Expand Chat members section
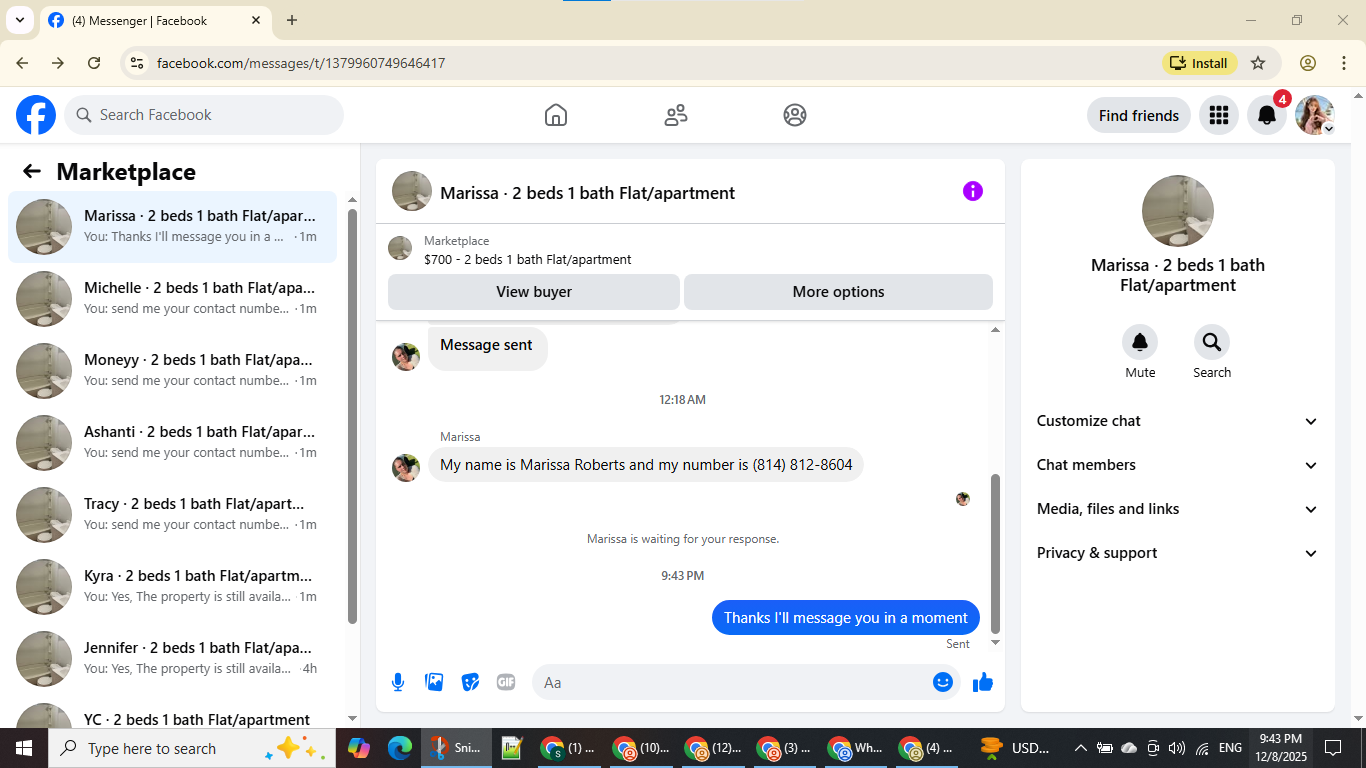The height and width of the screenshot is (768, 1366). pyautogui.click(x=1178, y=465)
